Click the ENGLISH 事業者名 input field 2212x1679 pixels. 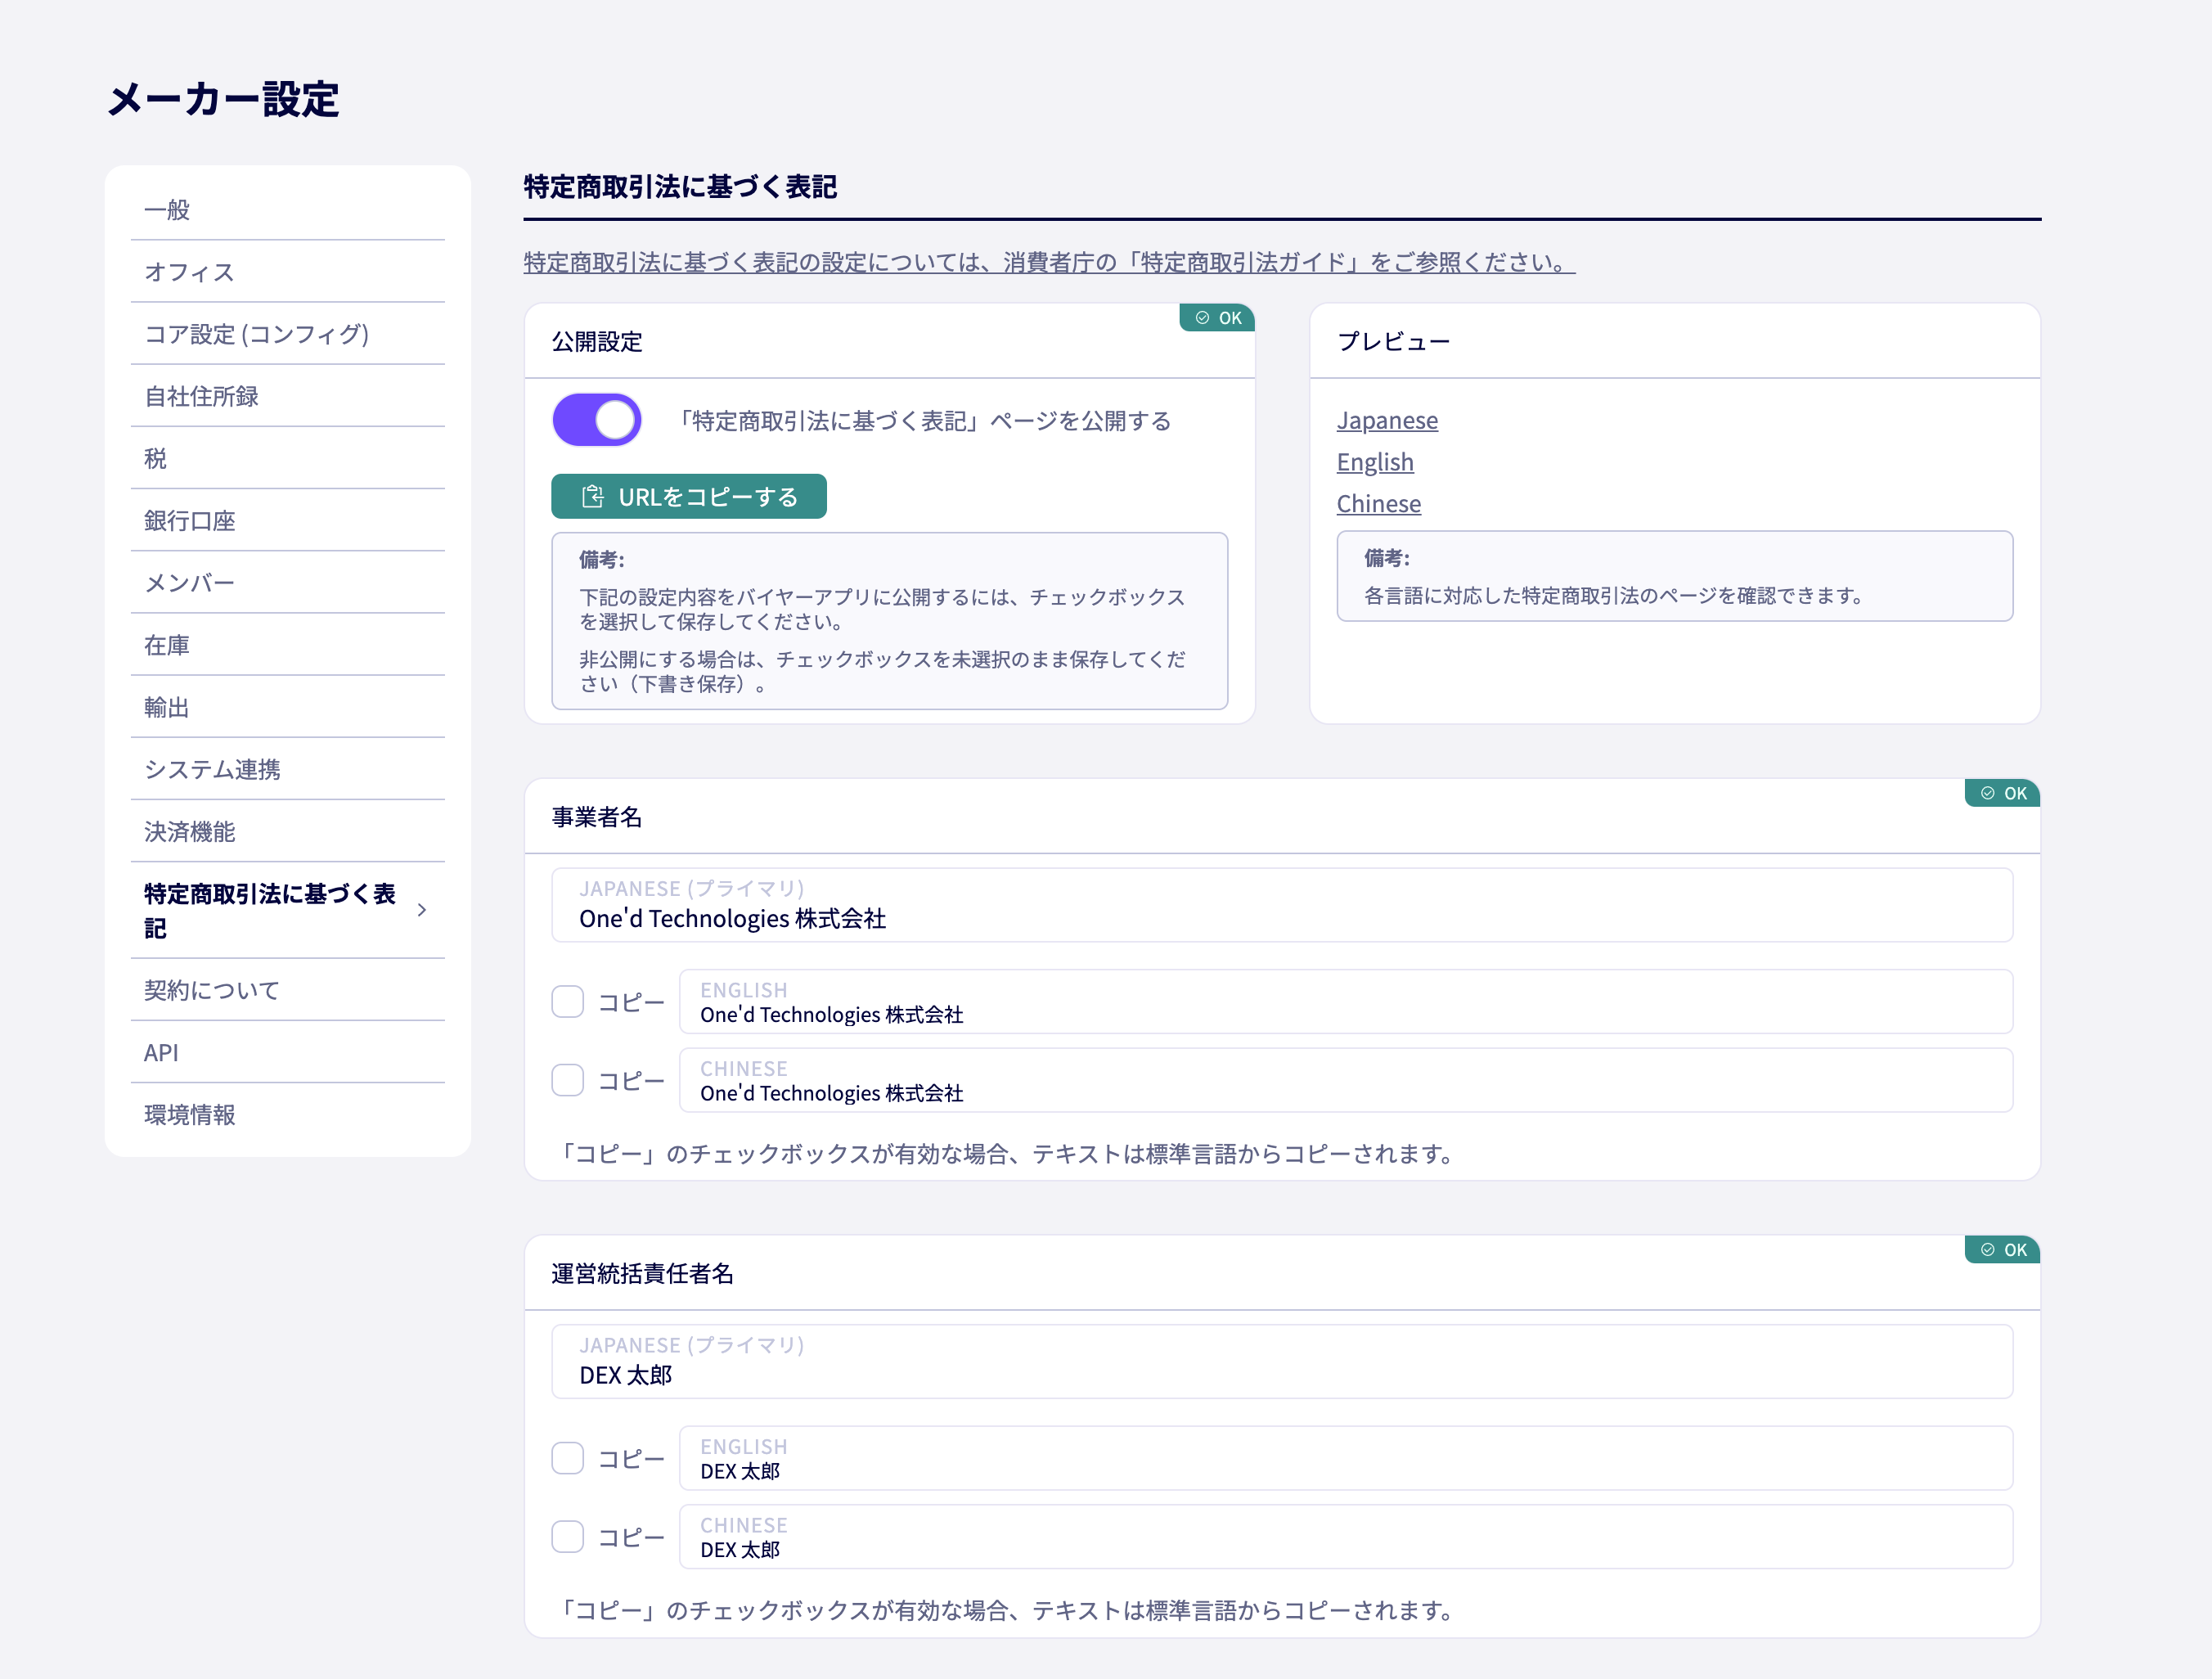pos(1346,1002)
